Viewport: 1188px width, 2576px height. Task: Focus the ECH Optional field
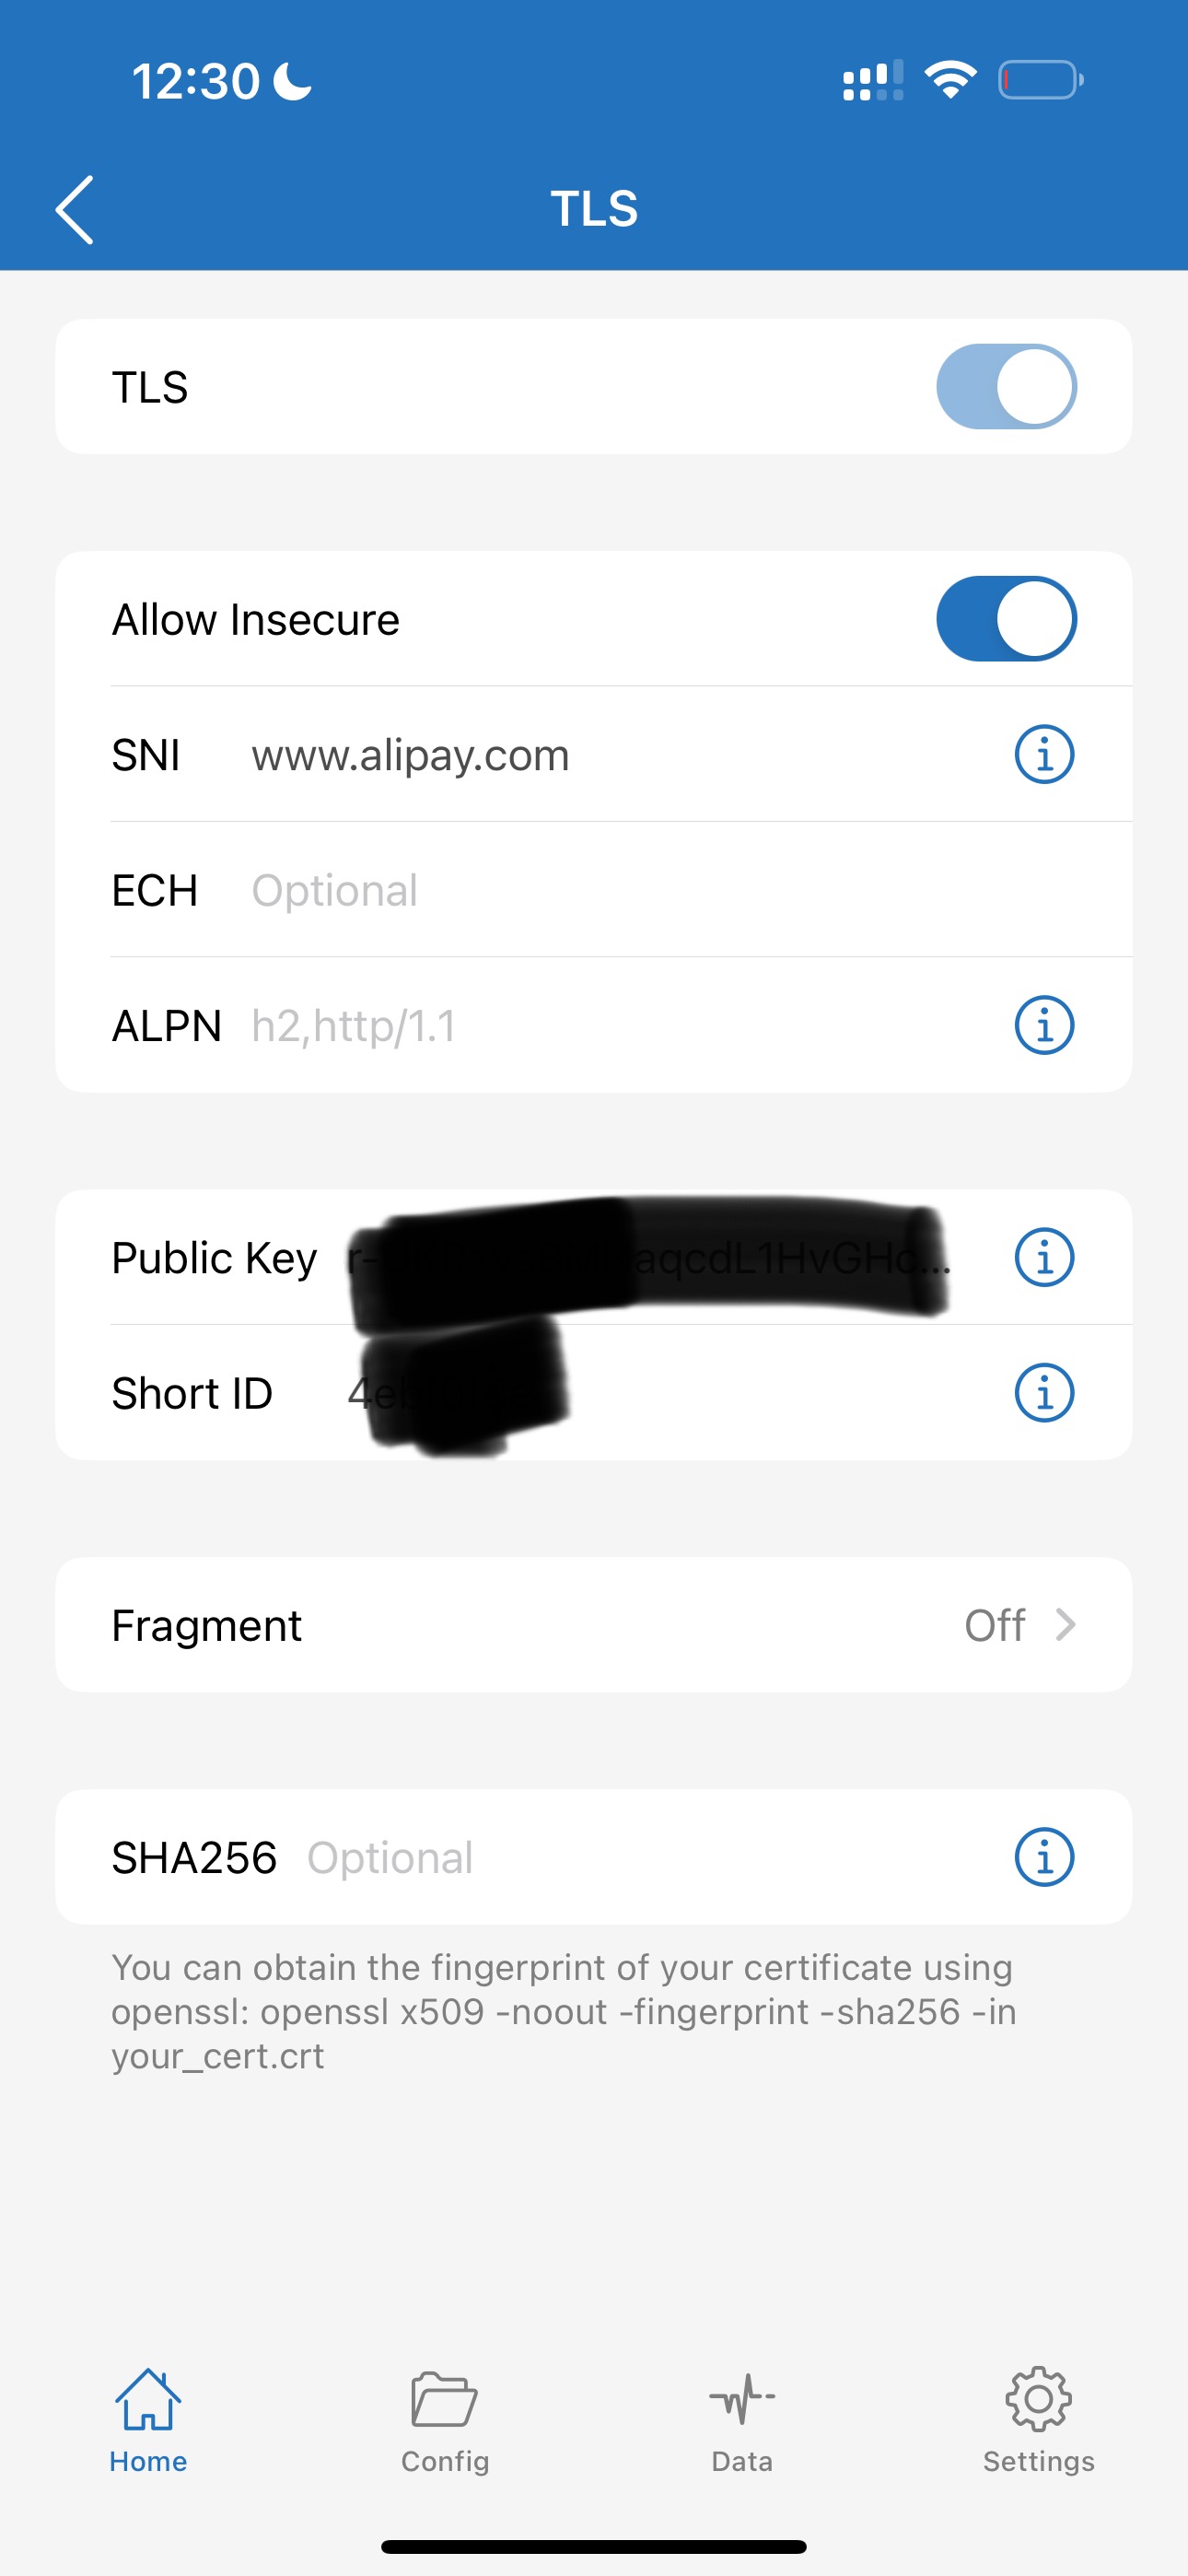coord(600,890)
